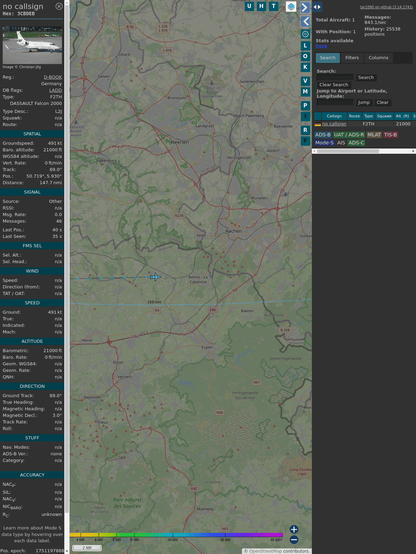Toggle the sidebar width double-arrow icon
The image size is (416, 554).
point(317,7)
